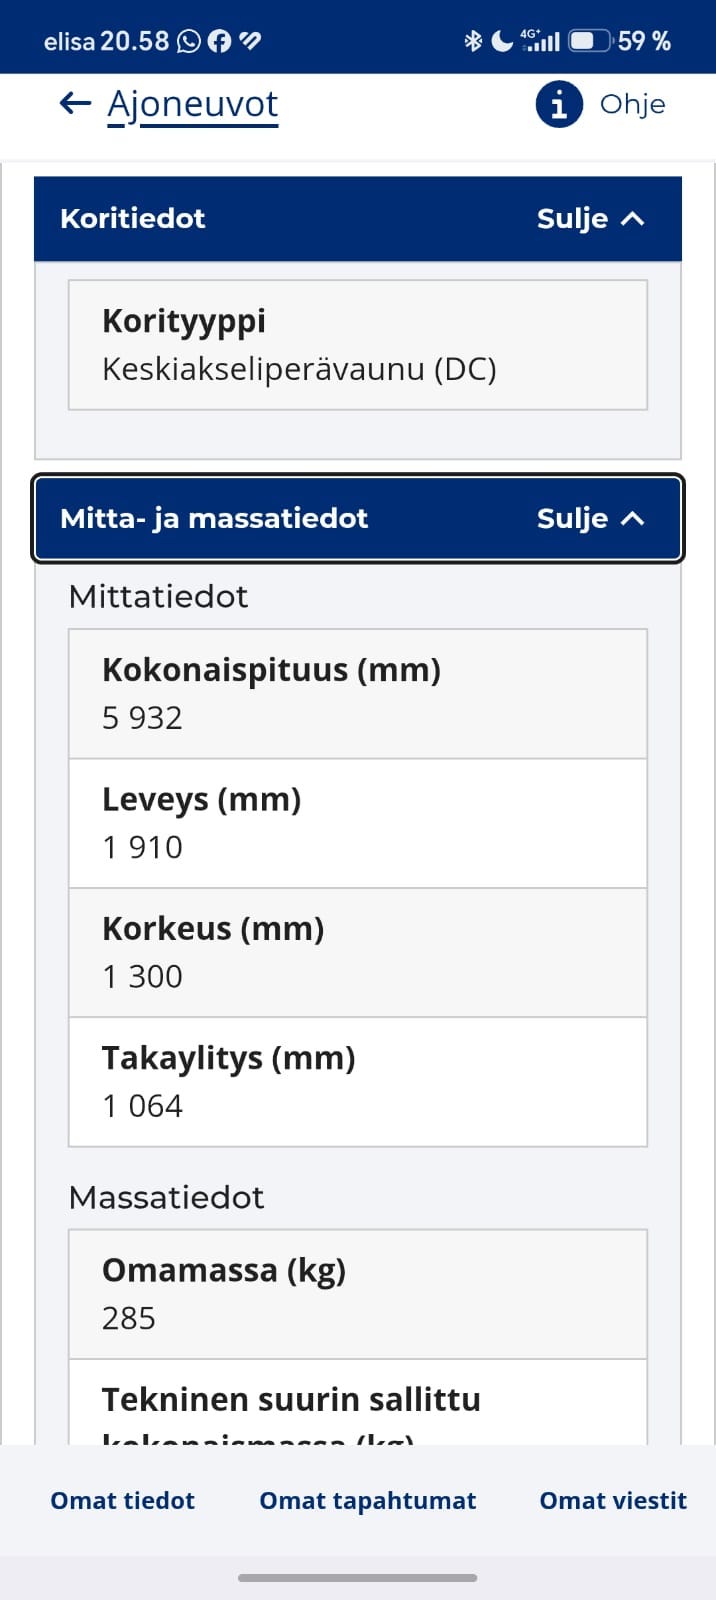Open the Ohje info icon

pos(559,104)
